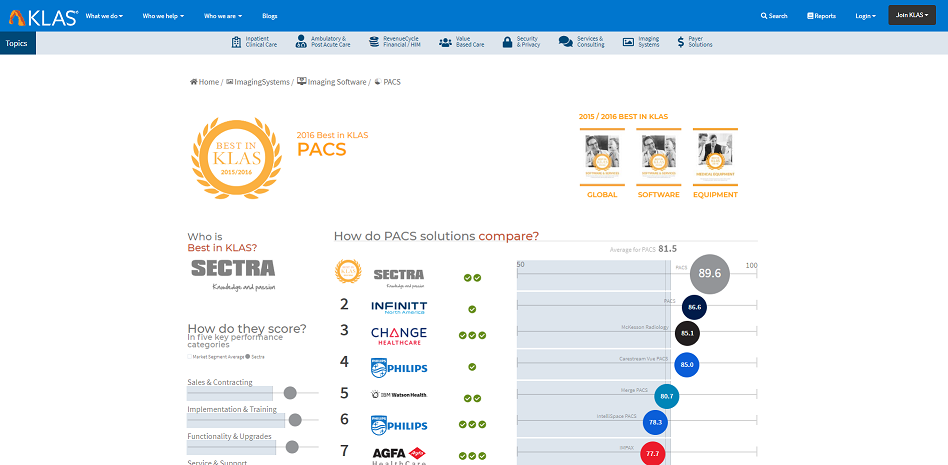Open Payer Solutions dollar icon
Viewport: 948px width, 465px height.
tap(681, 42)
